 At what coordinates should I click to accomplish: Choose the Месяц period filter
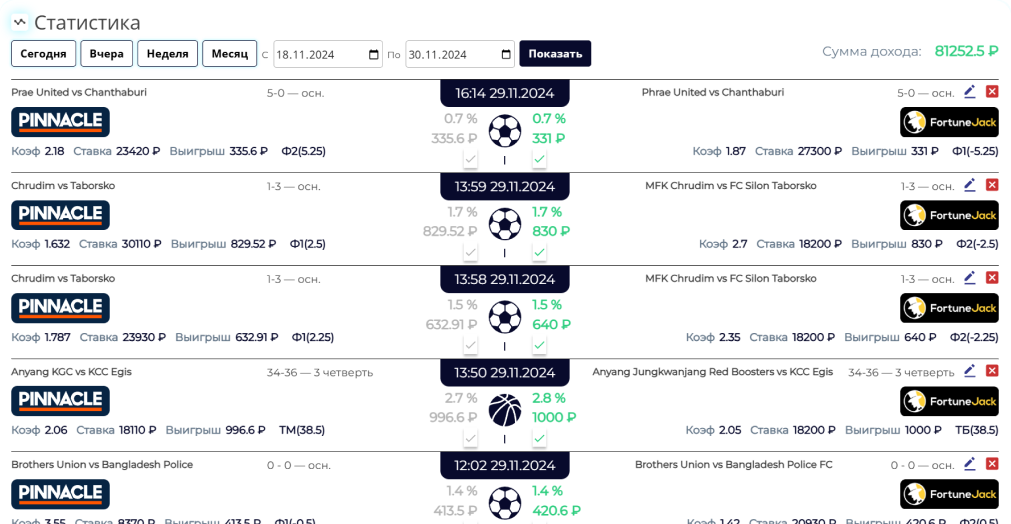[229, 54]
